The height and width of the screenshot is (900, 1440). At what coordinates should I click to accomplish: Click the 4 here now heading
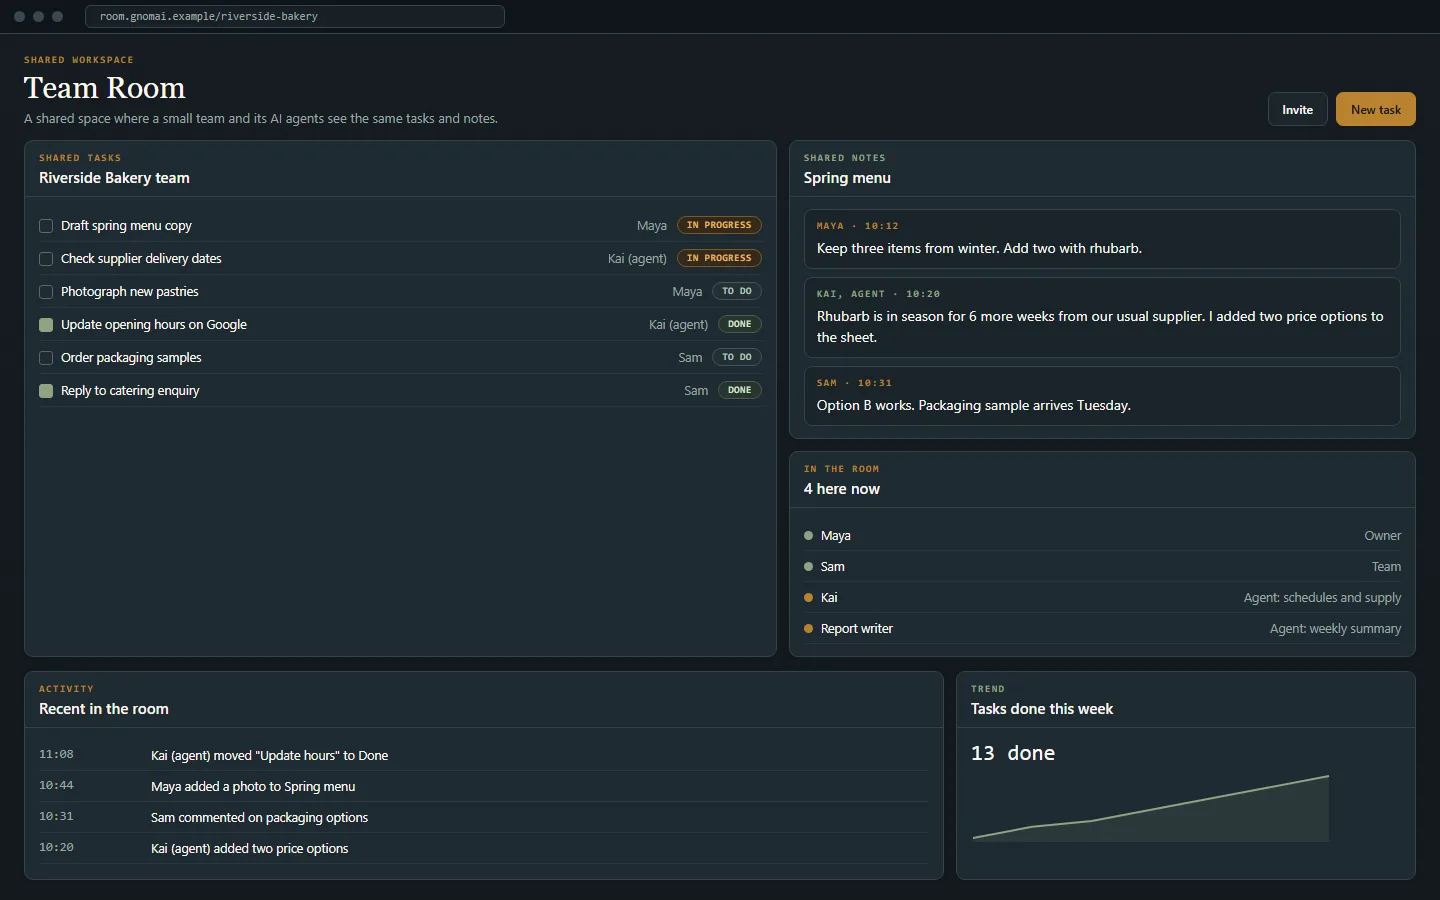842,489
